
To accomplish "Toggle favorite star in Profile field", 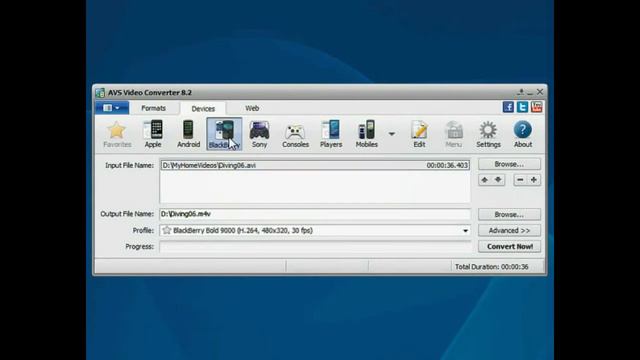I will tap(167, 230).
